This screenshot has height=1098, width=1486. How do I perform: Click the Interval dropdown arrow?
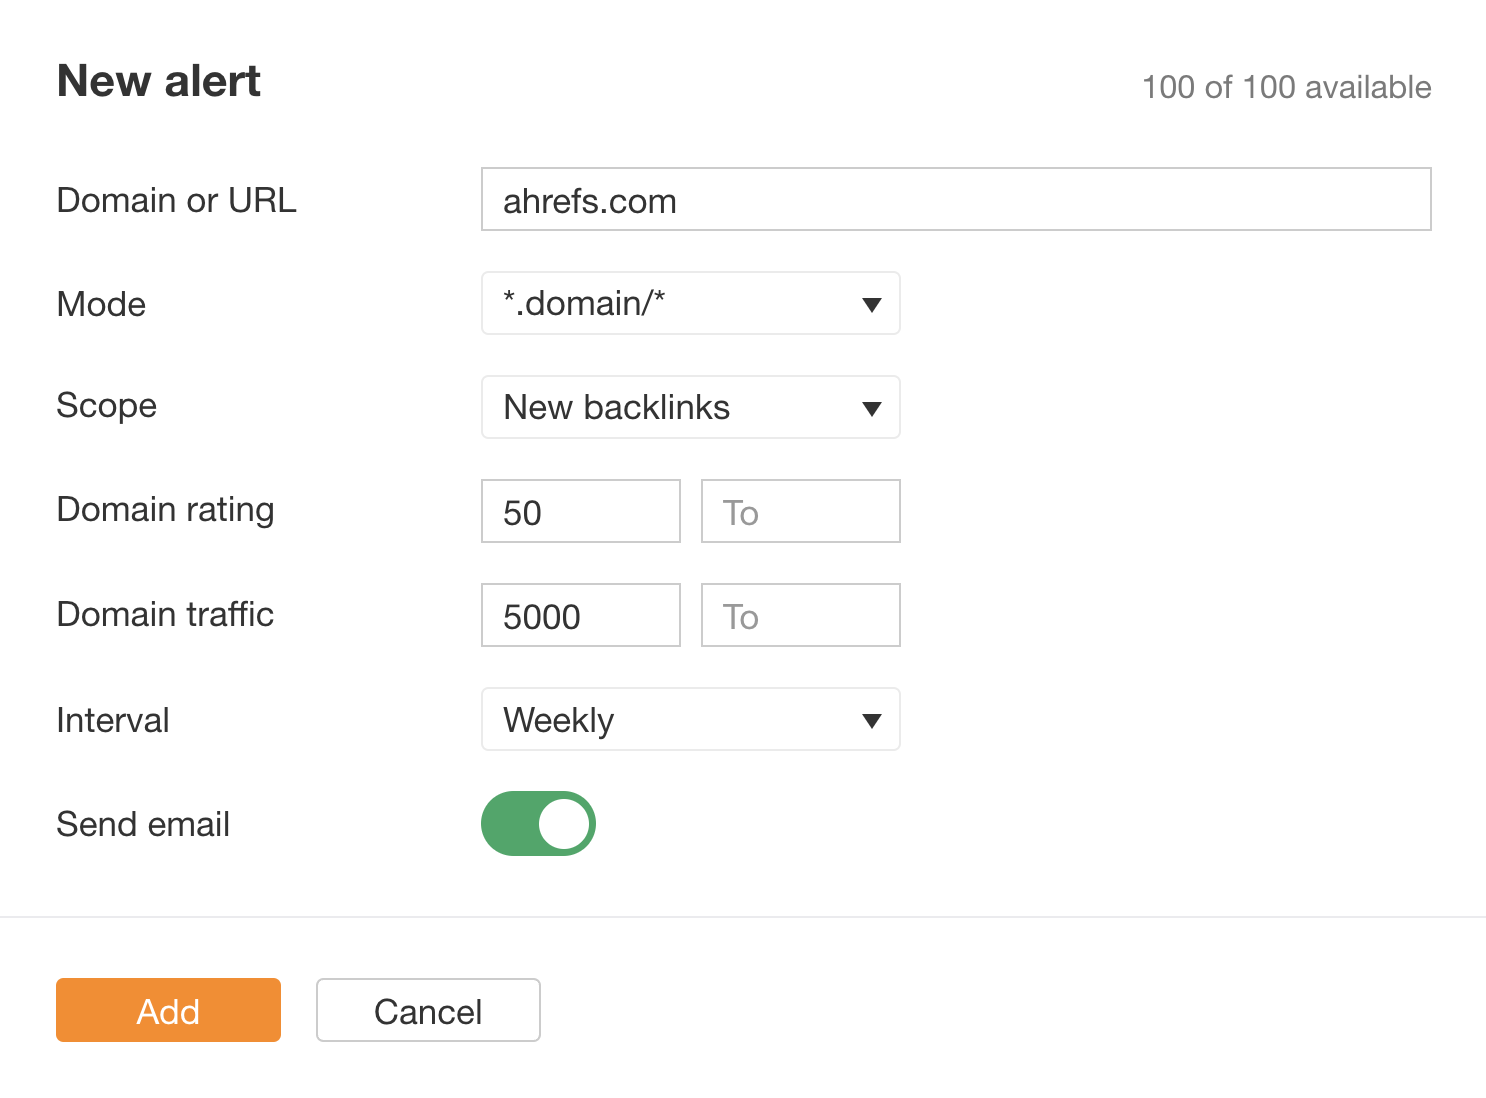871,719
